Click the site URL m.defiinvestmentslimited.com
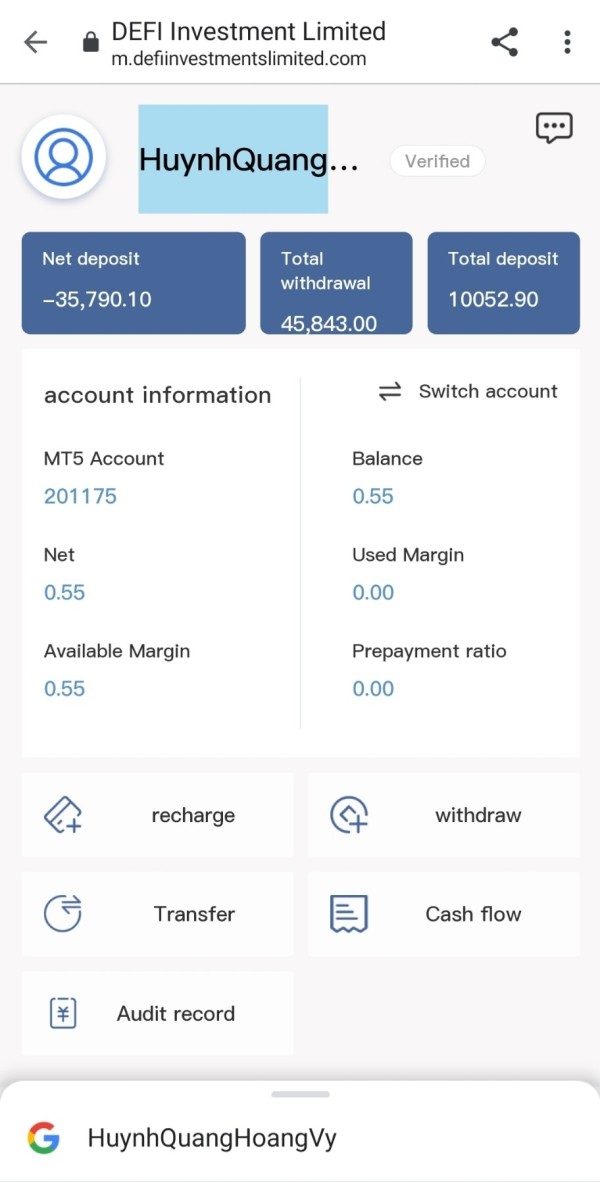Screen dimensions: 600x1182 tap(239, 59)
